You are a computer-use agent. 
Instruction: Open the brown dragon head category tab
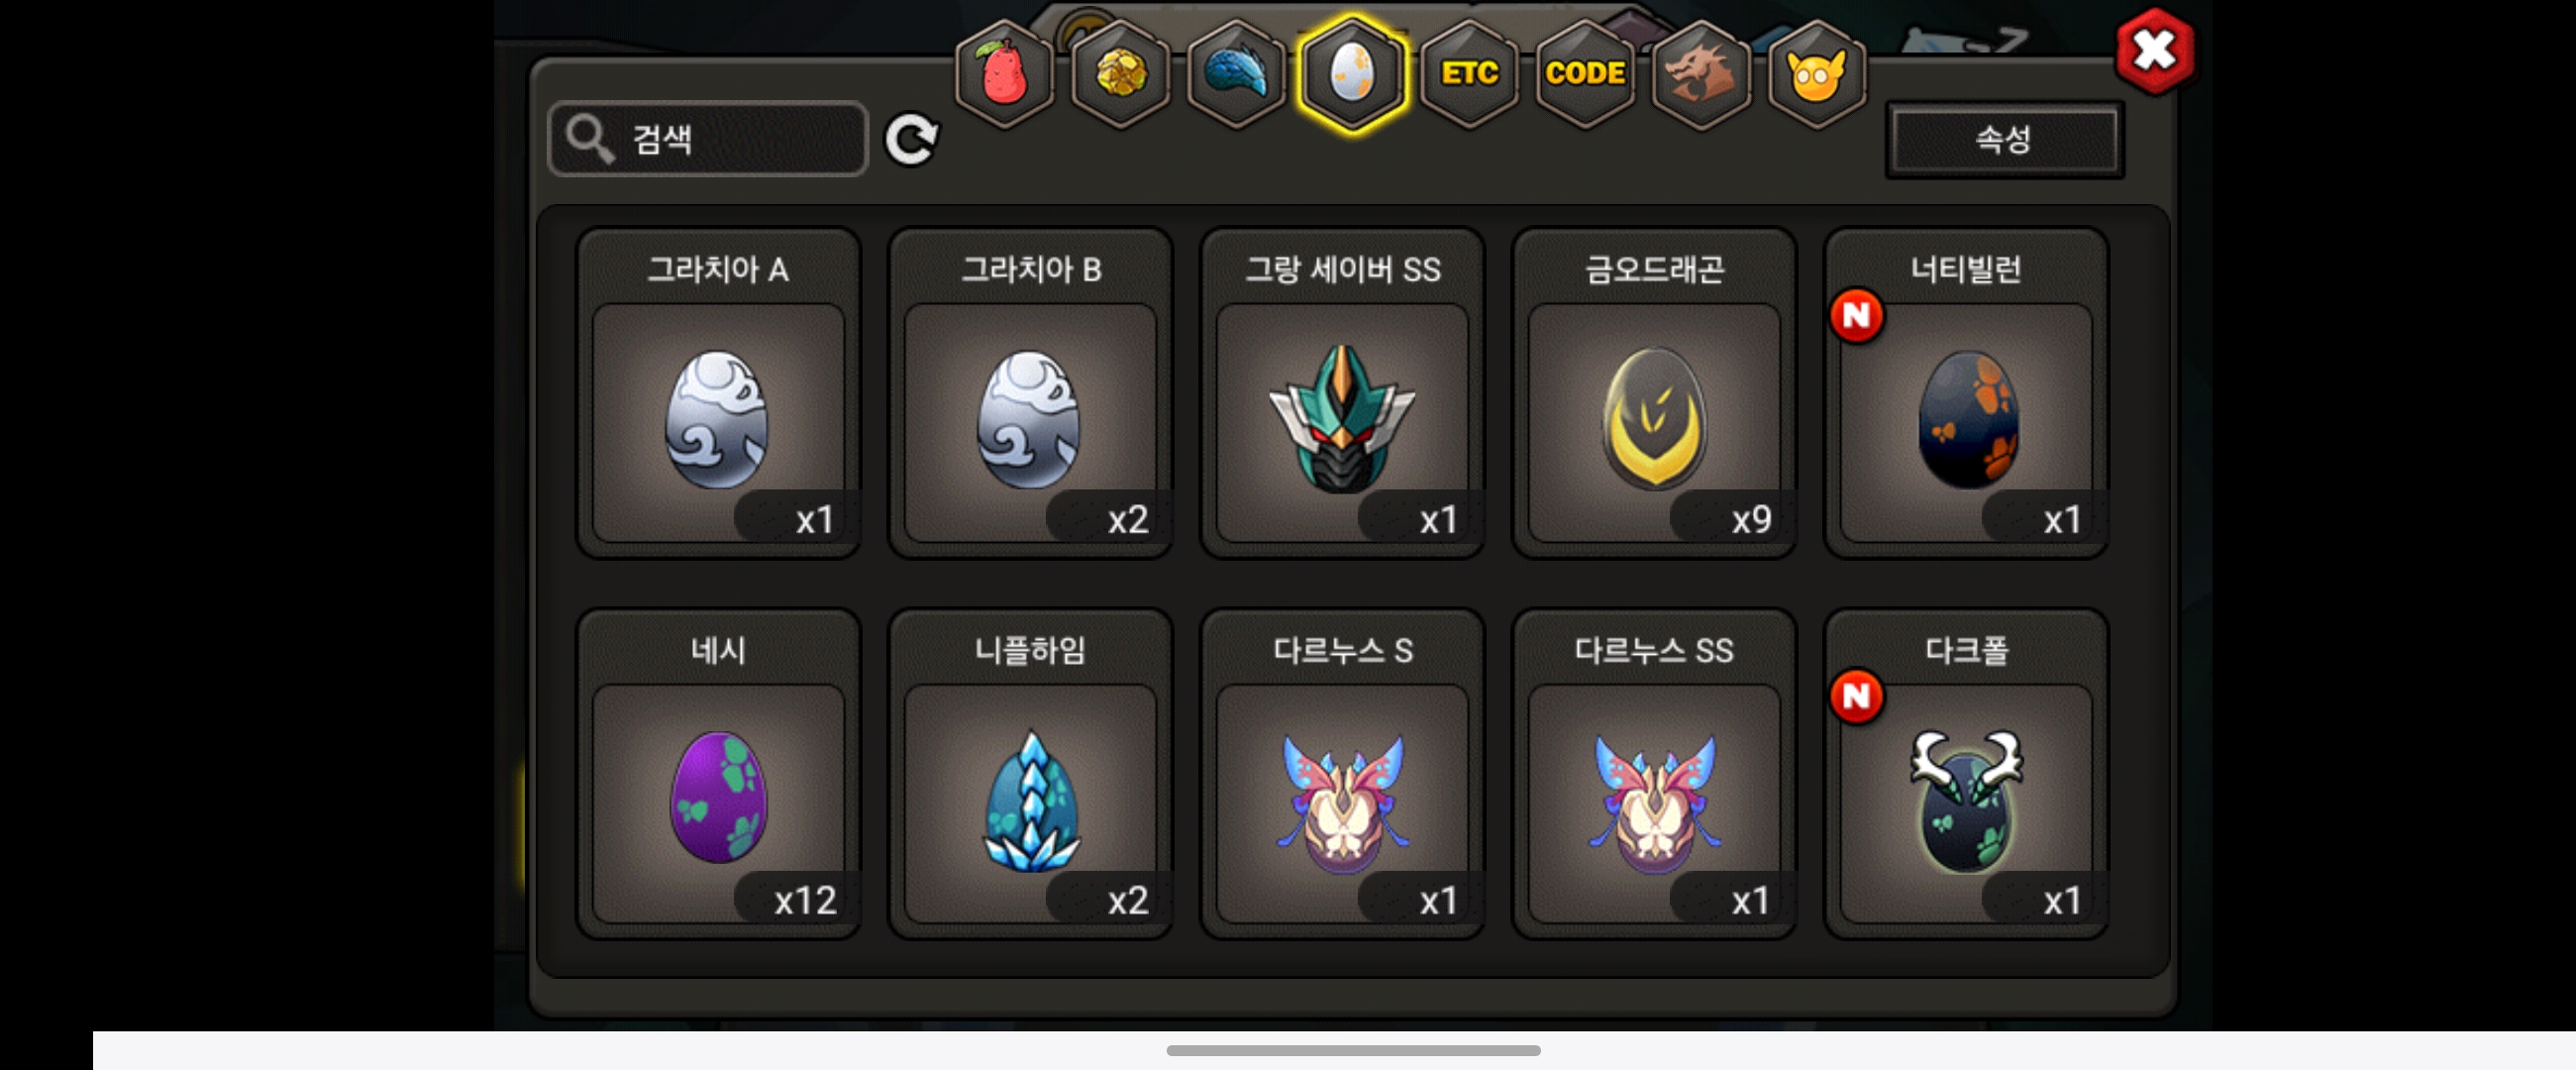(x=1700, y=74)
